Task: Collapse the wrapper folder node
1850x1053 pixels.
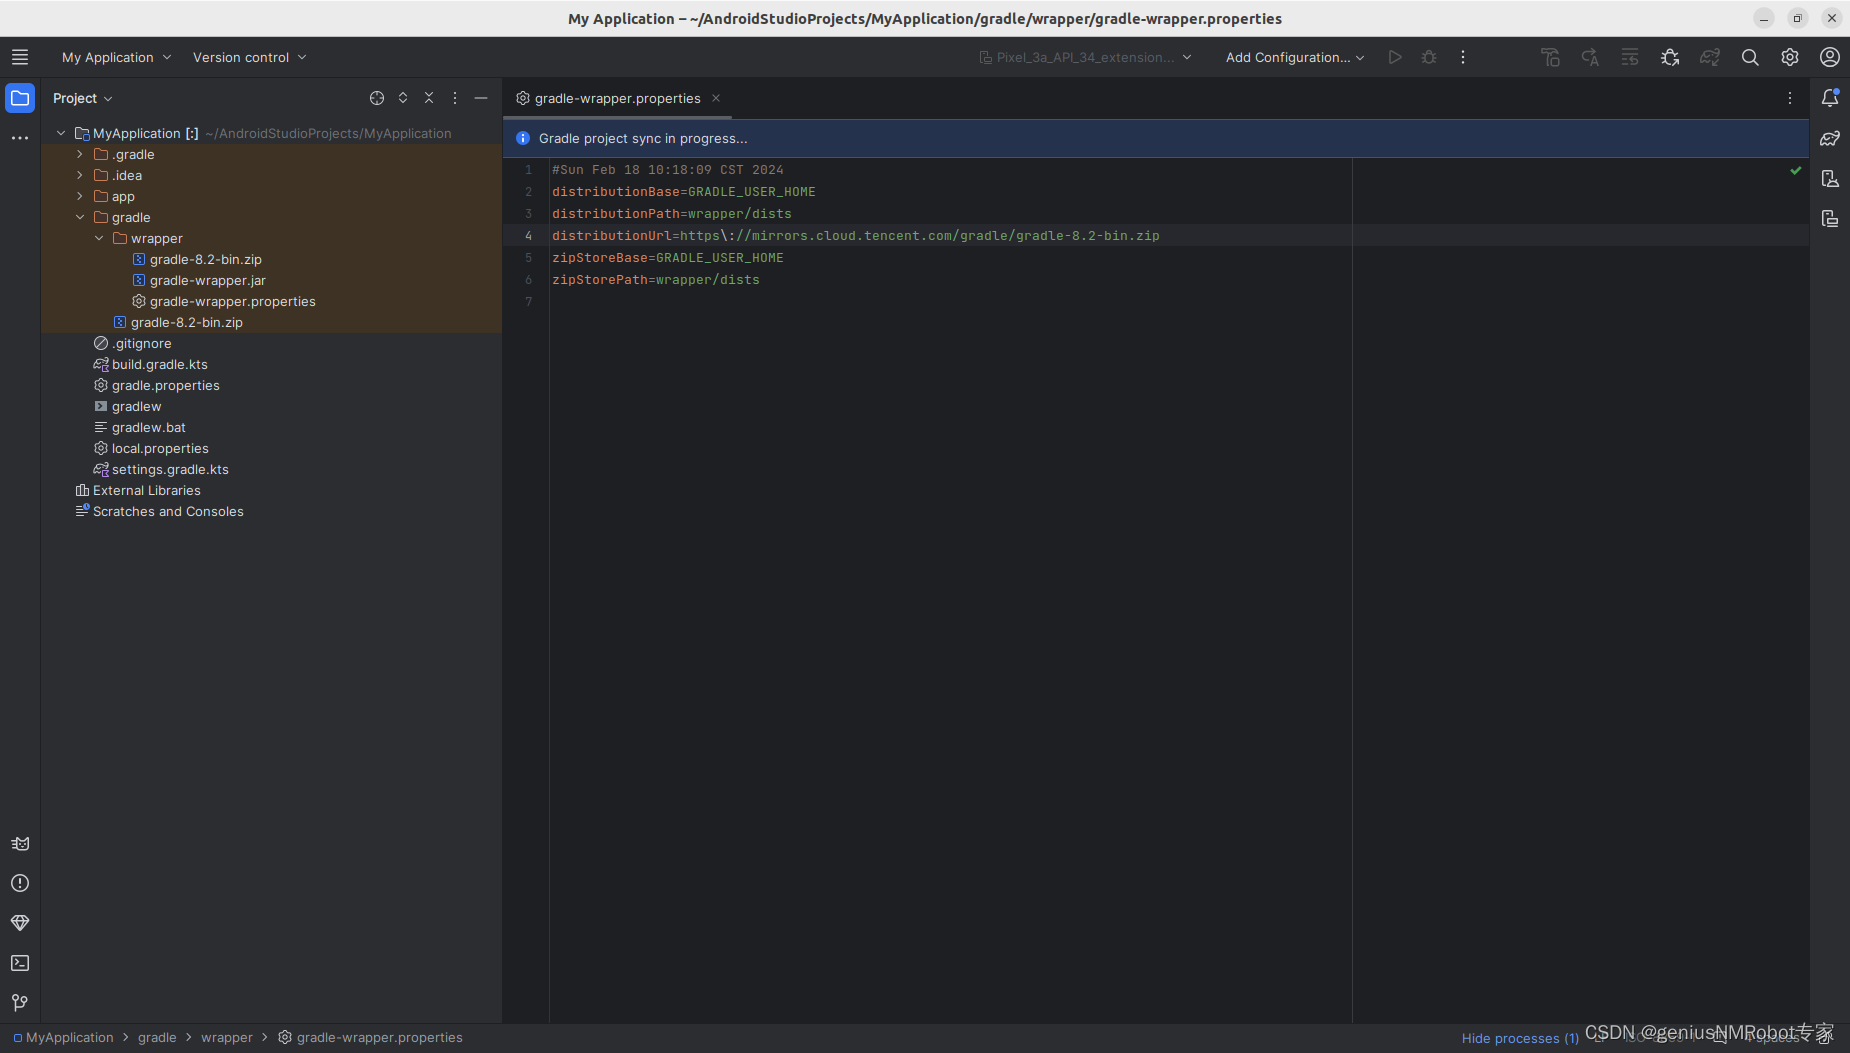Action: tap(98, 238)
